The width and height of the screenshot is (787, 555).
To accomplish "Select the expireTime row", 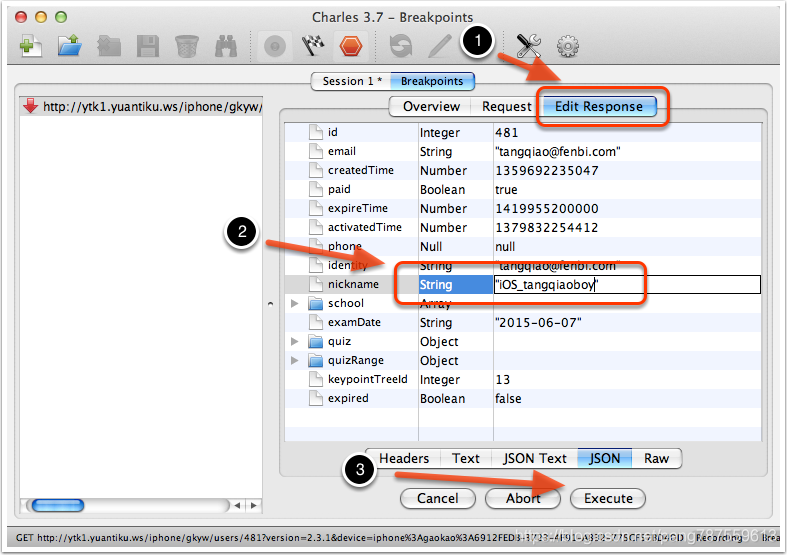I will (x=523, y=208).
